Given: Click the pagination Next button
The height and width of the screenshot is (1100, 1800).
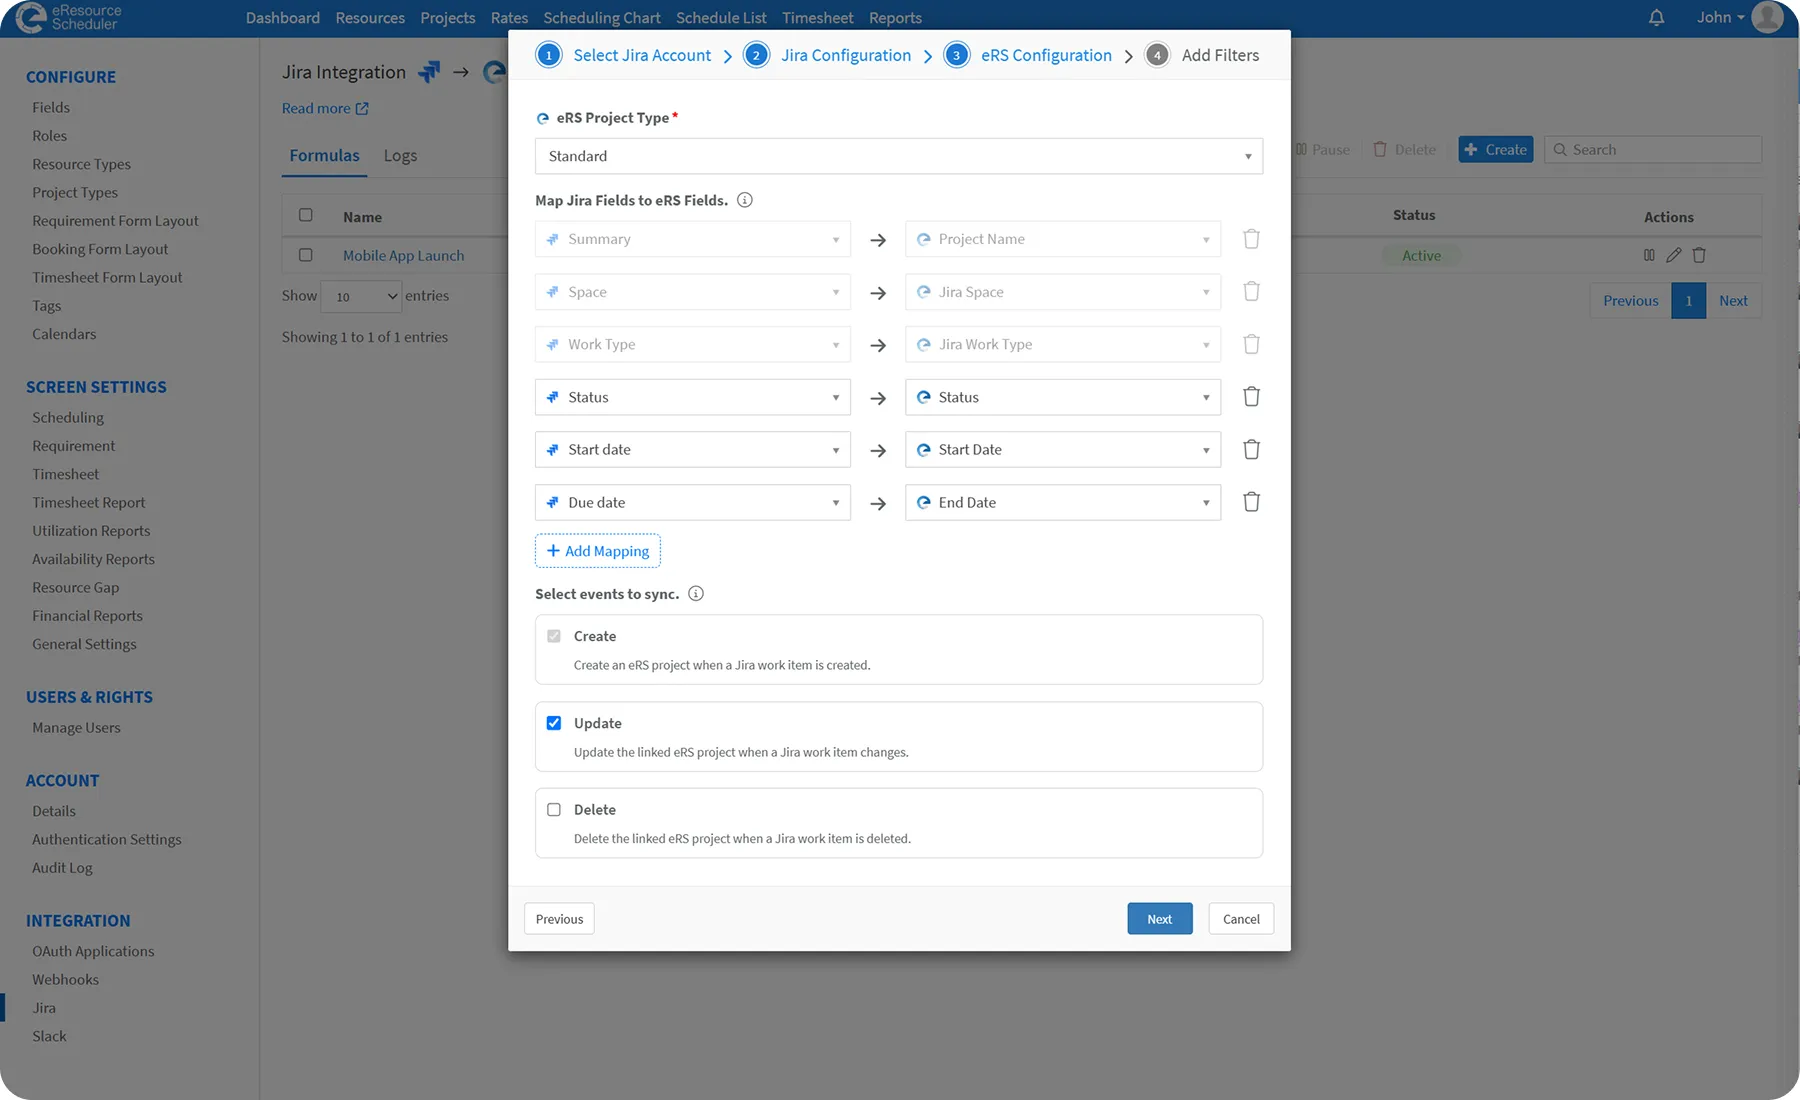Looking at the screenshot, I should click(1733, 301).
